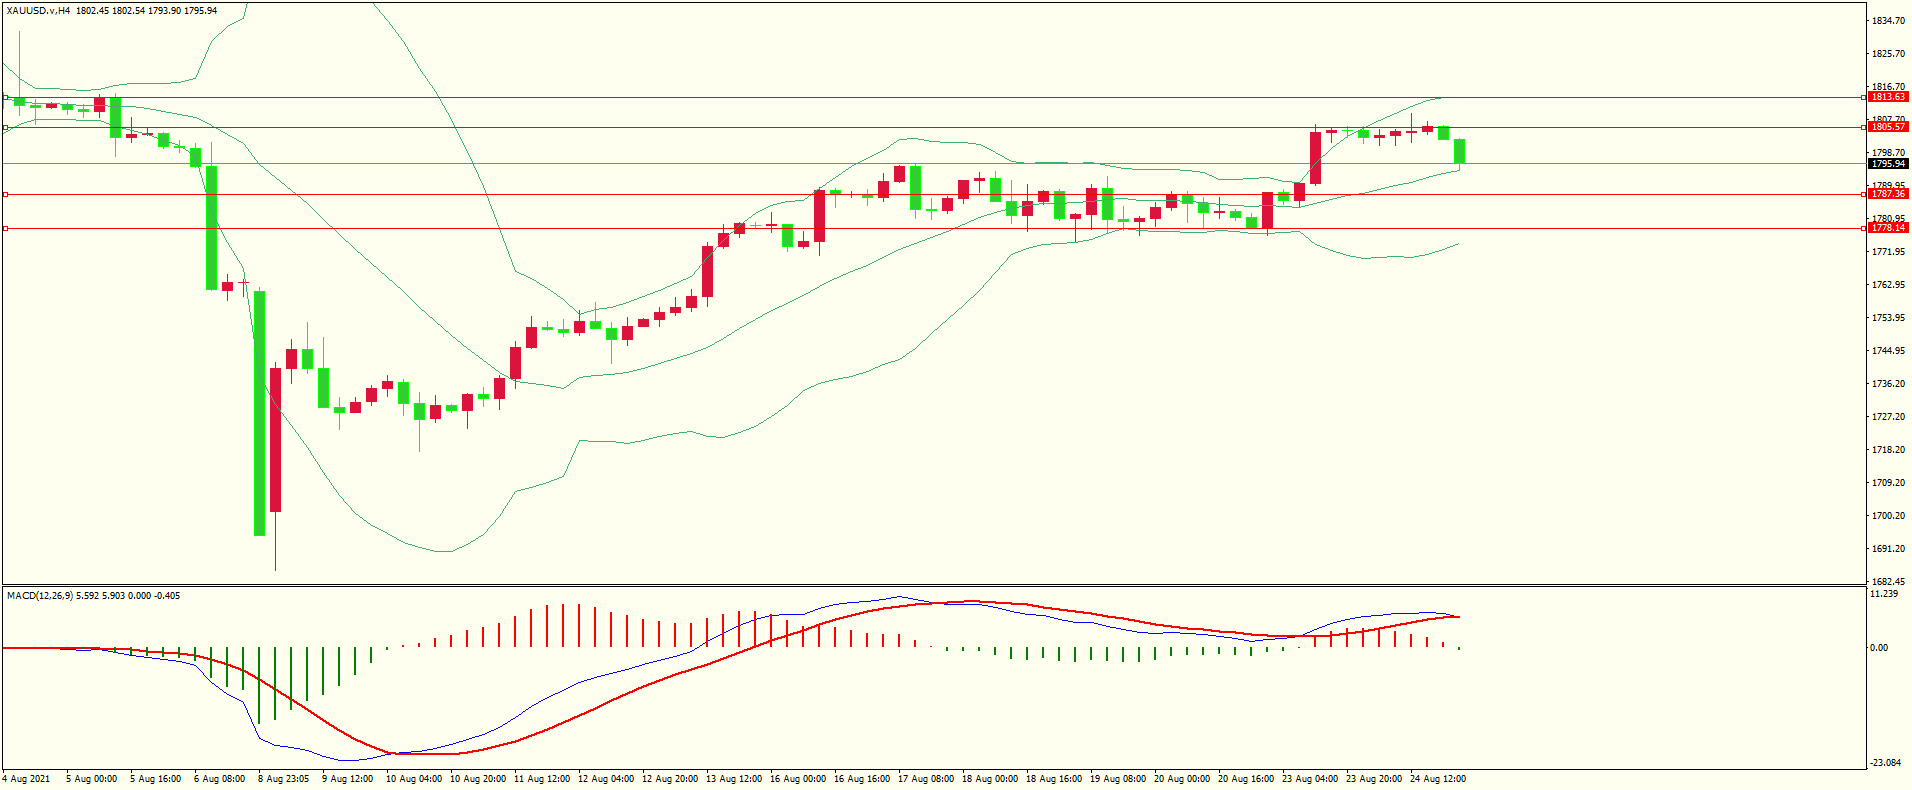
Task: Click the 1762.95 price scale value
Action: point(1888,285)
